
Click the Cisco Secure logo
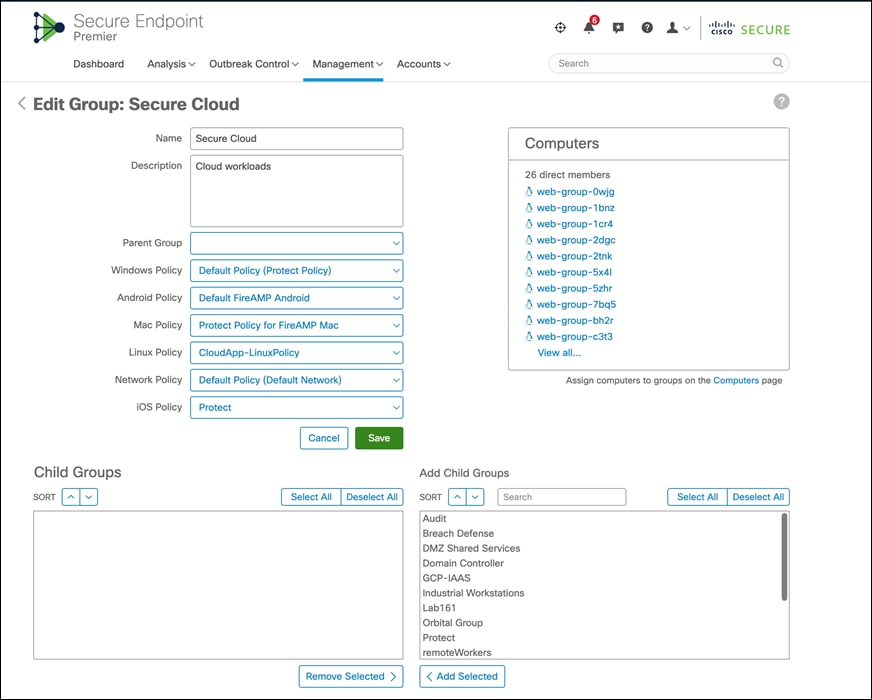pos(749,28)
